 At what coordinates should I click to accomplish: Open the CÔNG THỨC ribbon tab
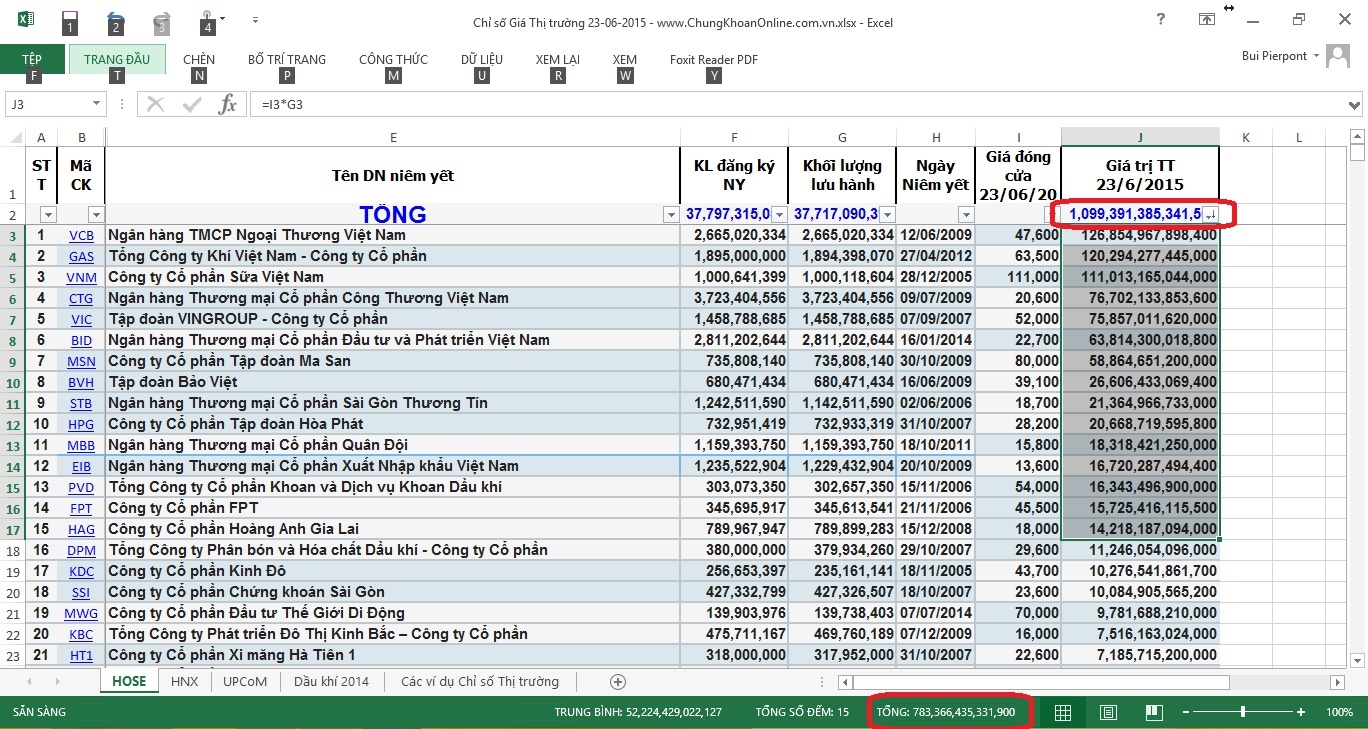click(x=393, y=59)
